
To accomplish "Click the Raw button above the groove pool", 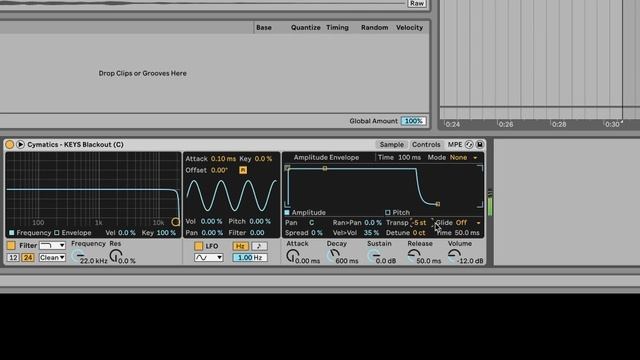I will [x=417, y=3].
